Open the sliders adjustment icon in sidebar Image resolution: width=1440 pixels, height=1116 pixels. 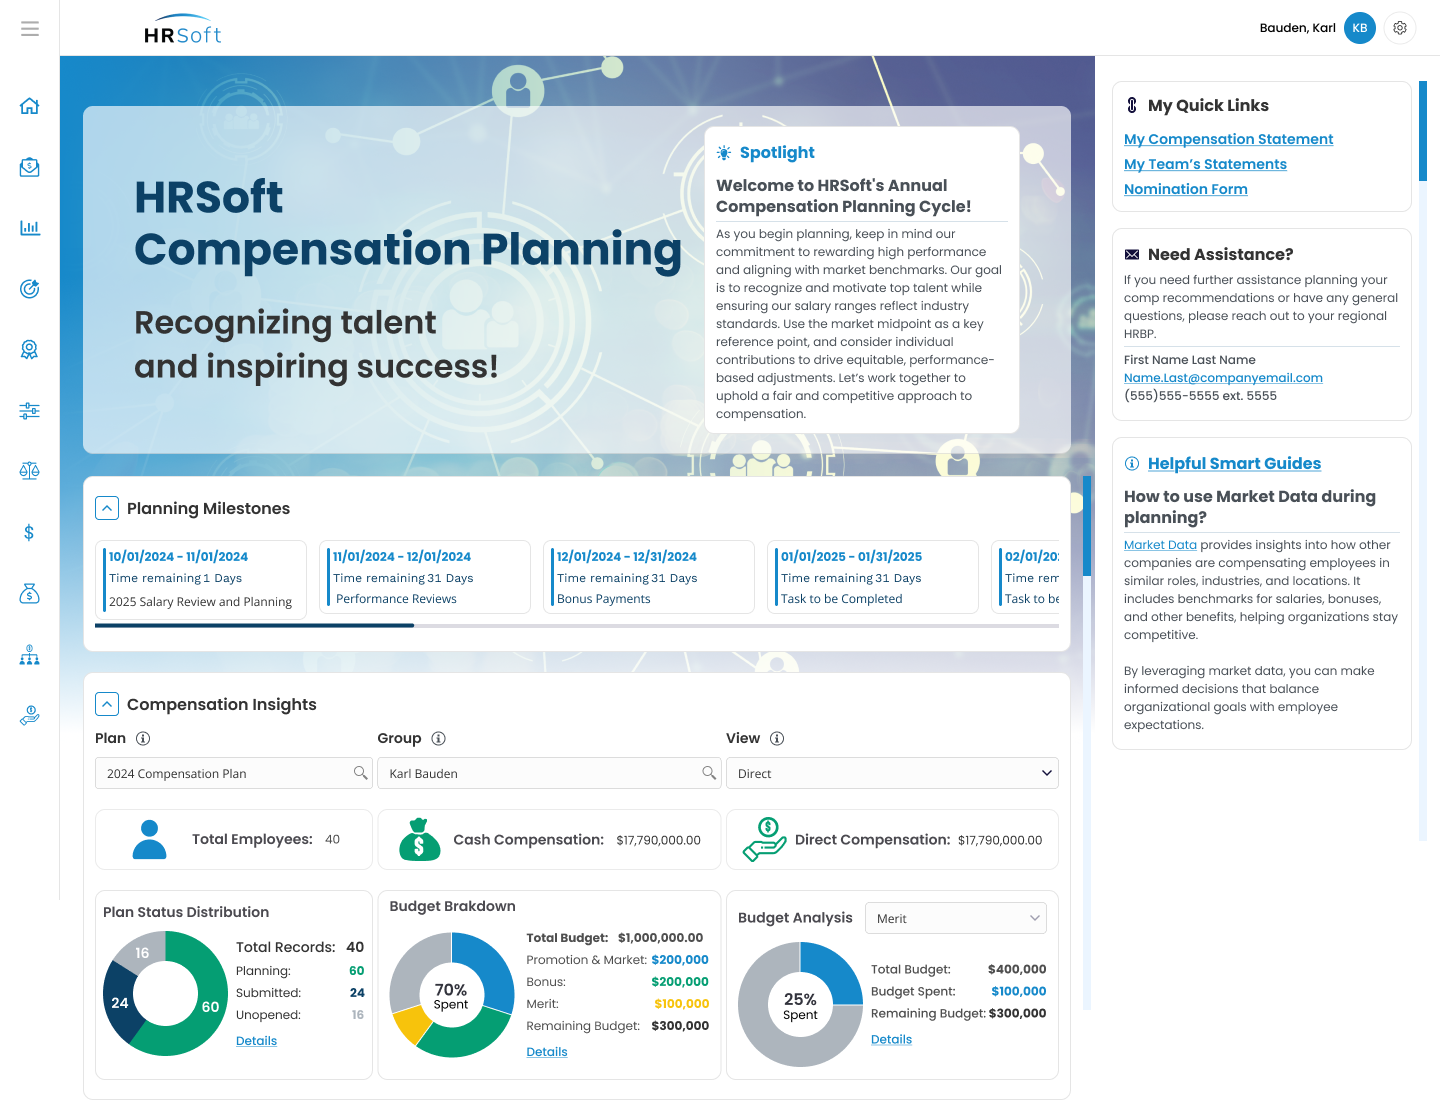coord(29,410)
